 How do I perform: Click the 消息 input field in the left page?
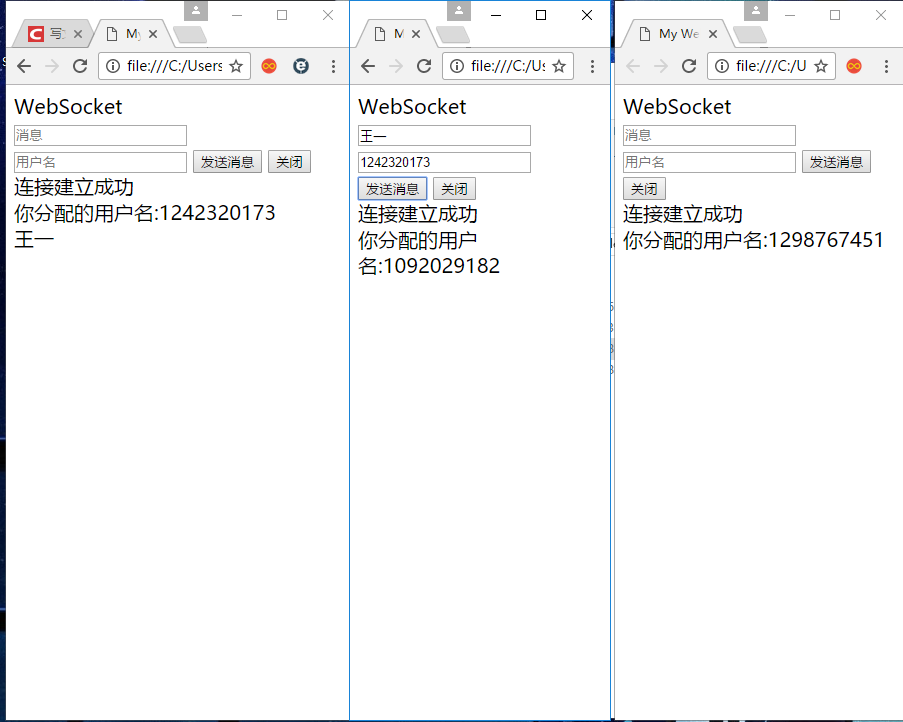pyautogui.click(x=99, y=135)
